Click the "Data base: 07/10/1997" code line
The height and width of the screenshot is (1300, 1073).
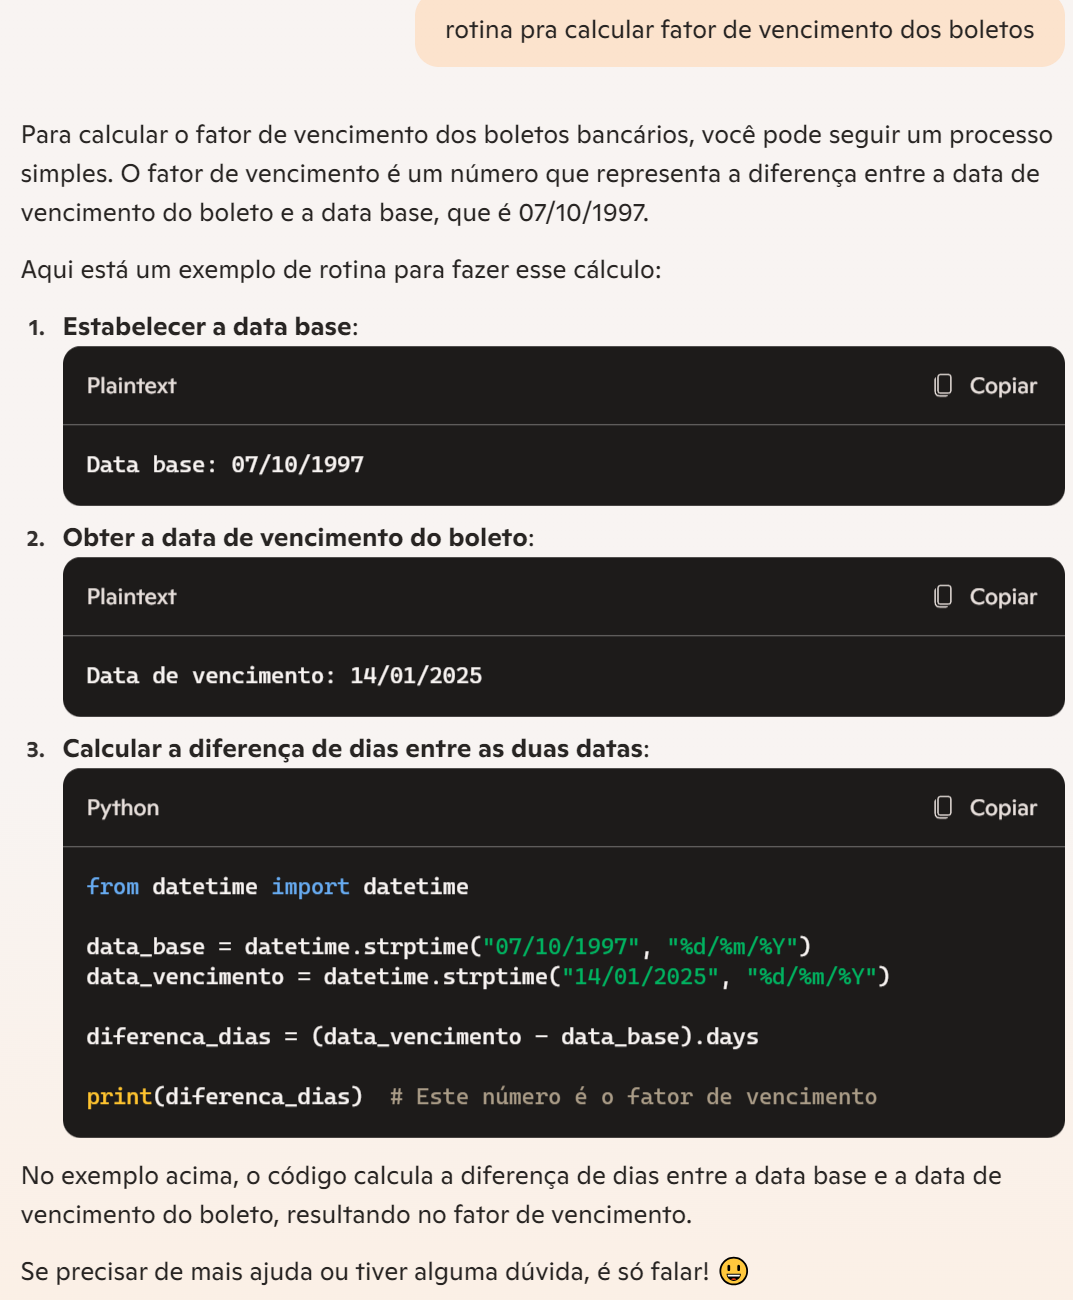coord(225,465)
